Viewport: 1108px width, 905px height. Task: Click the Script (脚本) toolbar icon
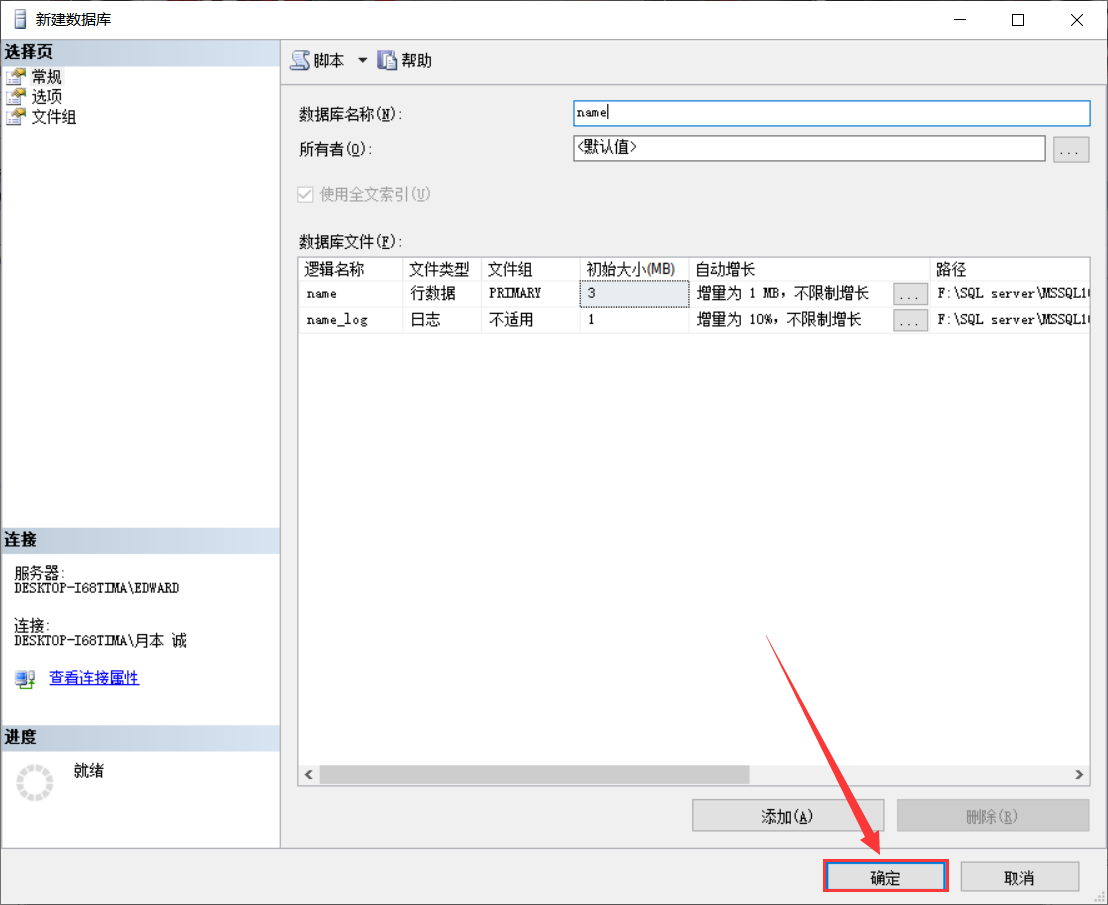point(300,61)
